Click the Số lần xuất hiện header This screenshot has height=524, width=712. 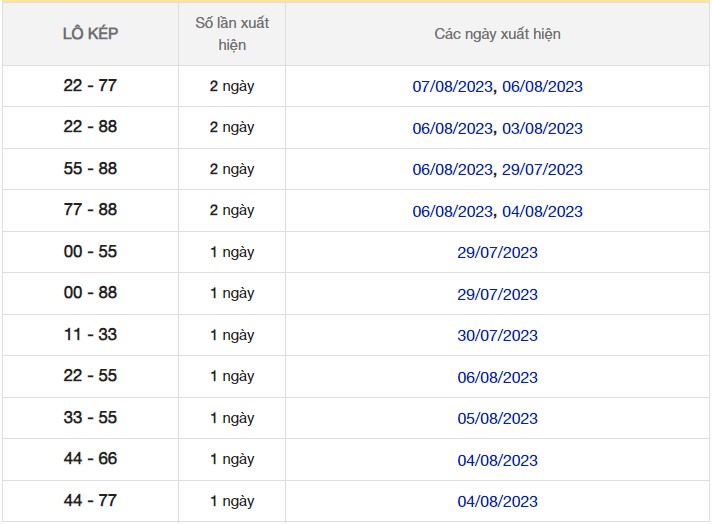point(231,34)
